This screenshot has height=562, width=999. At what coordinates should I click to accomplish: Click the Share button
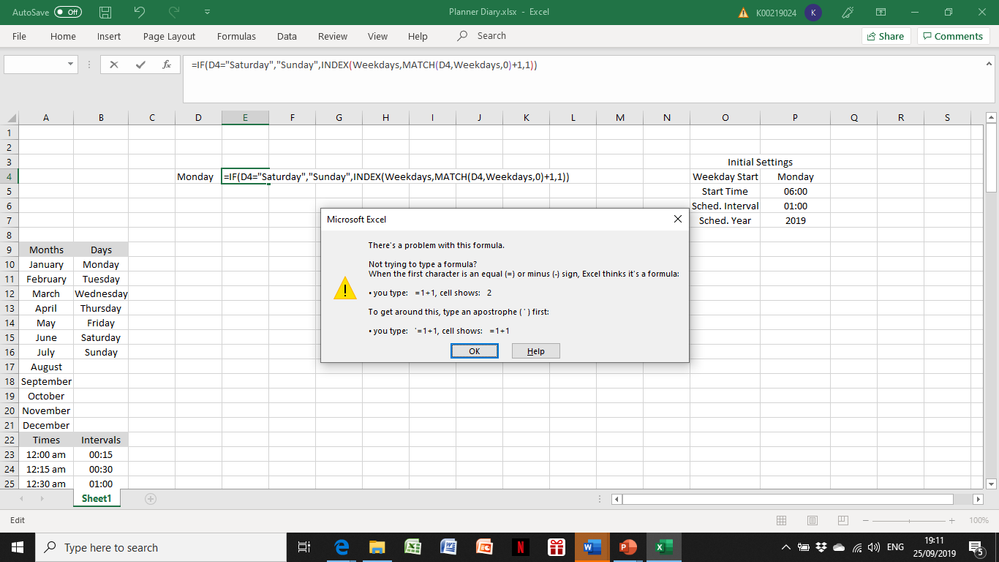coord(886,36)
